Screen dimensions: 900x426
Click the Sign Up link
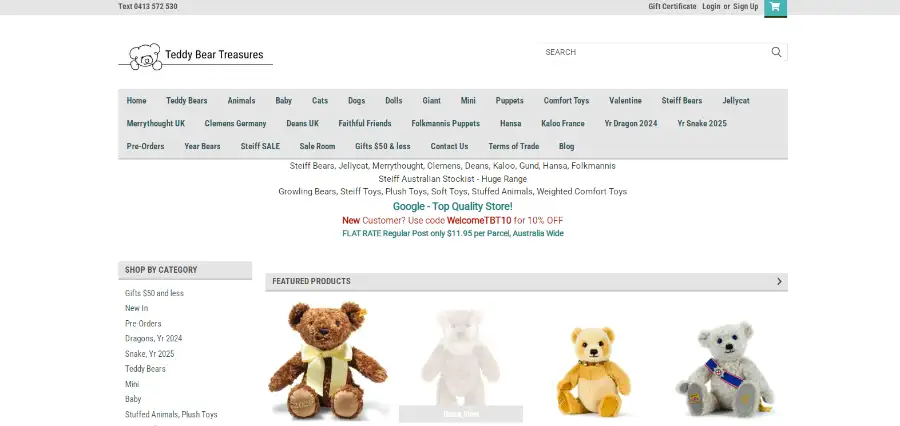coord(746,6)
